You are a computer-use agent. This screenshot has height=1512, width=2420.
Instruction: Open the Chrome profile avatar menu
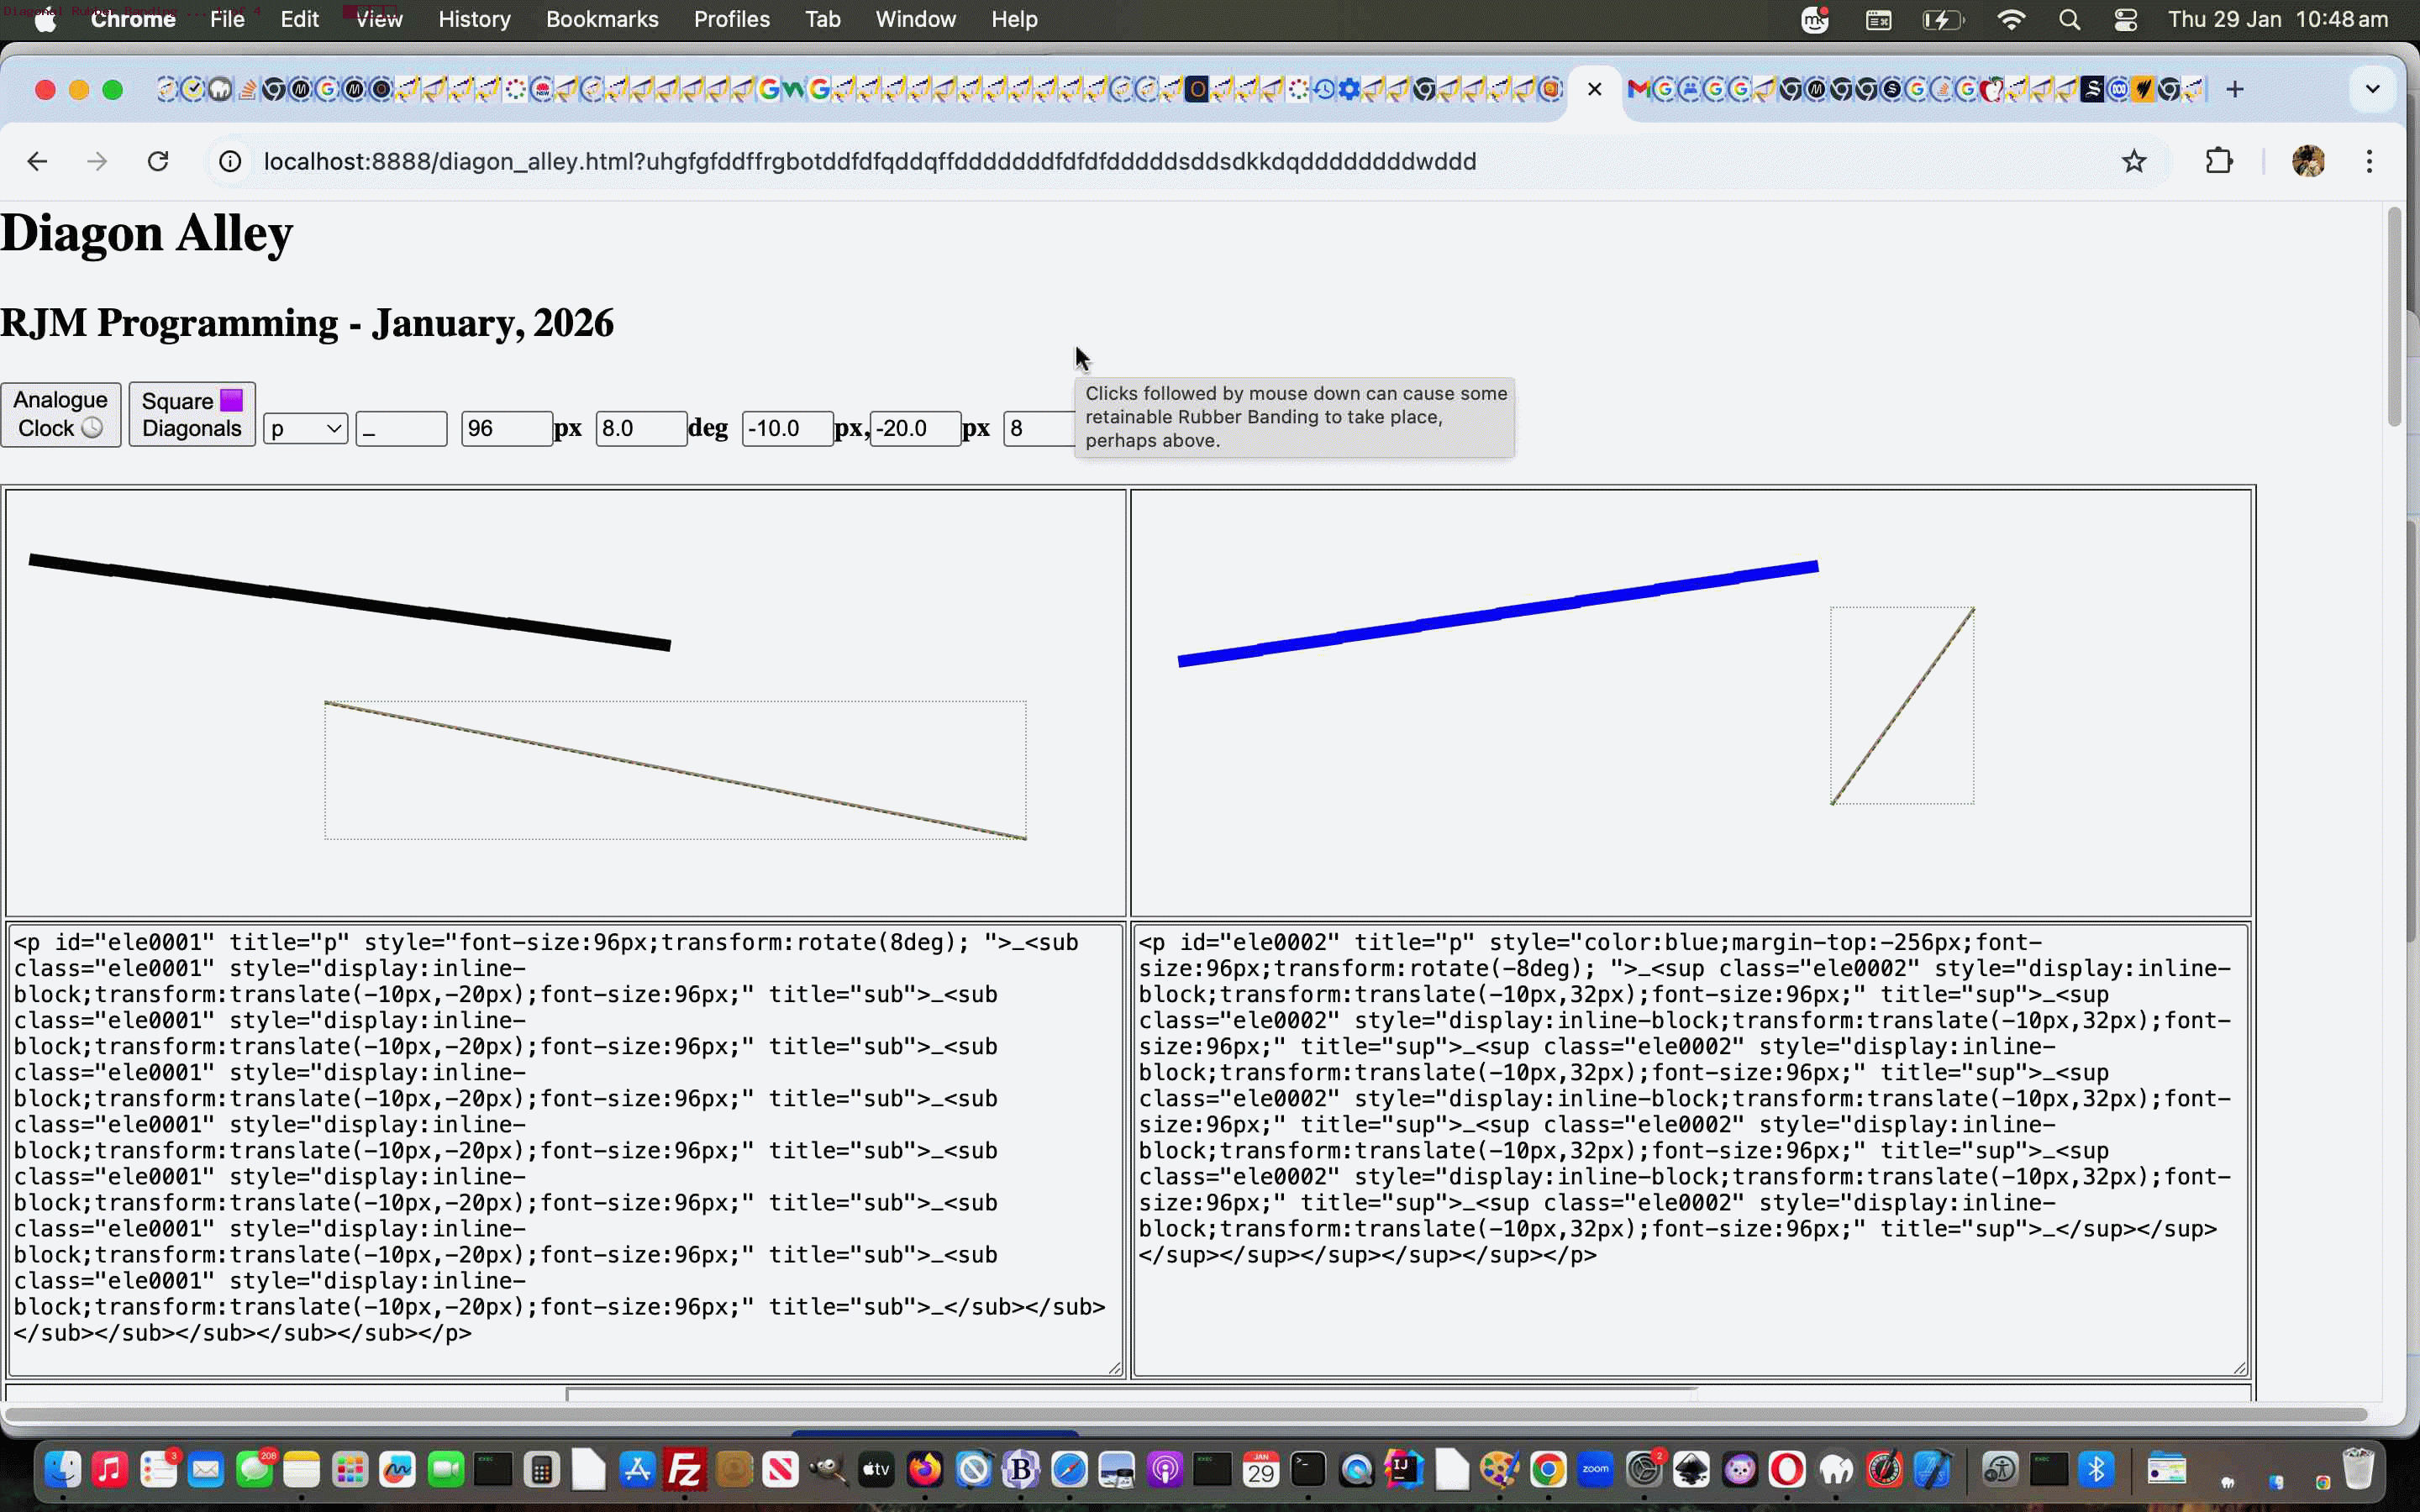2307,161
